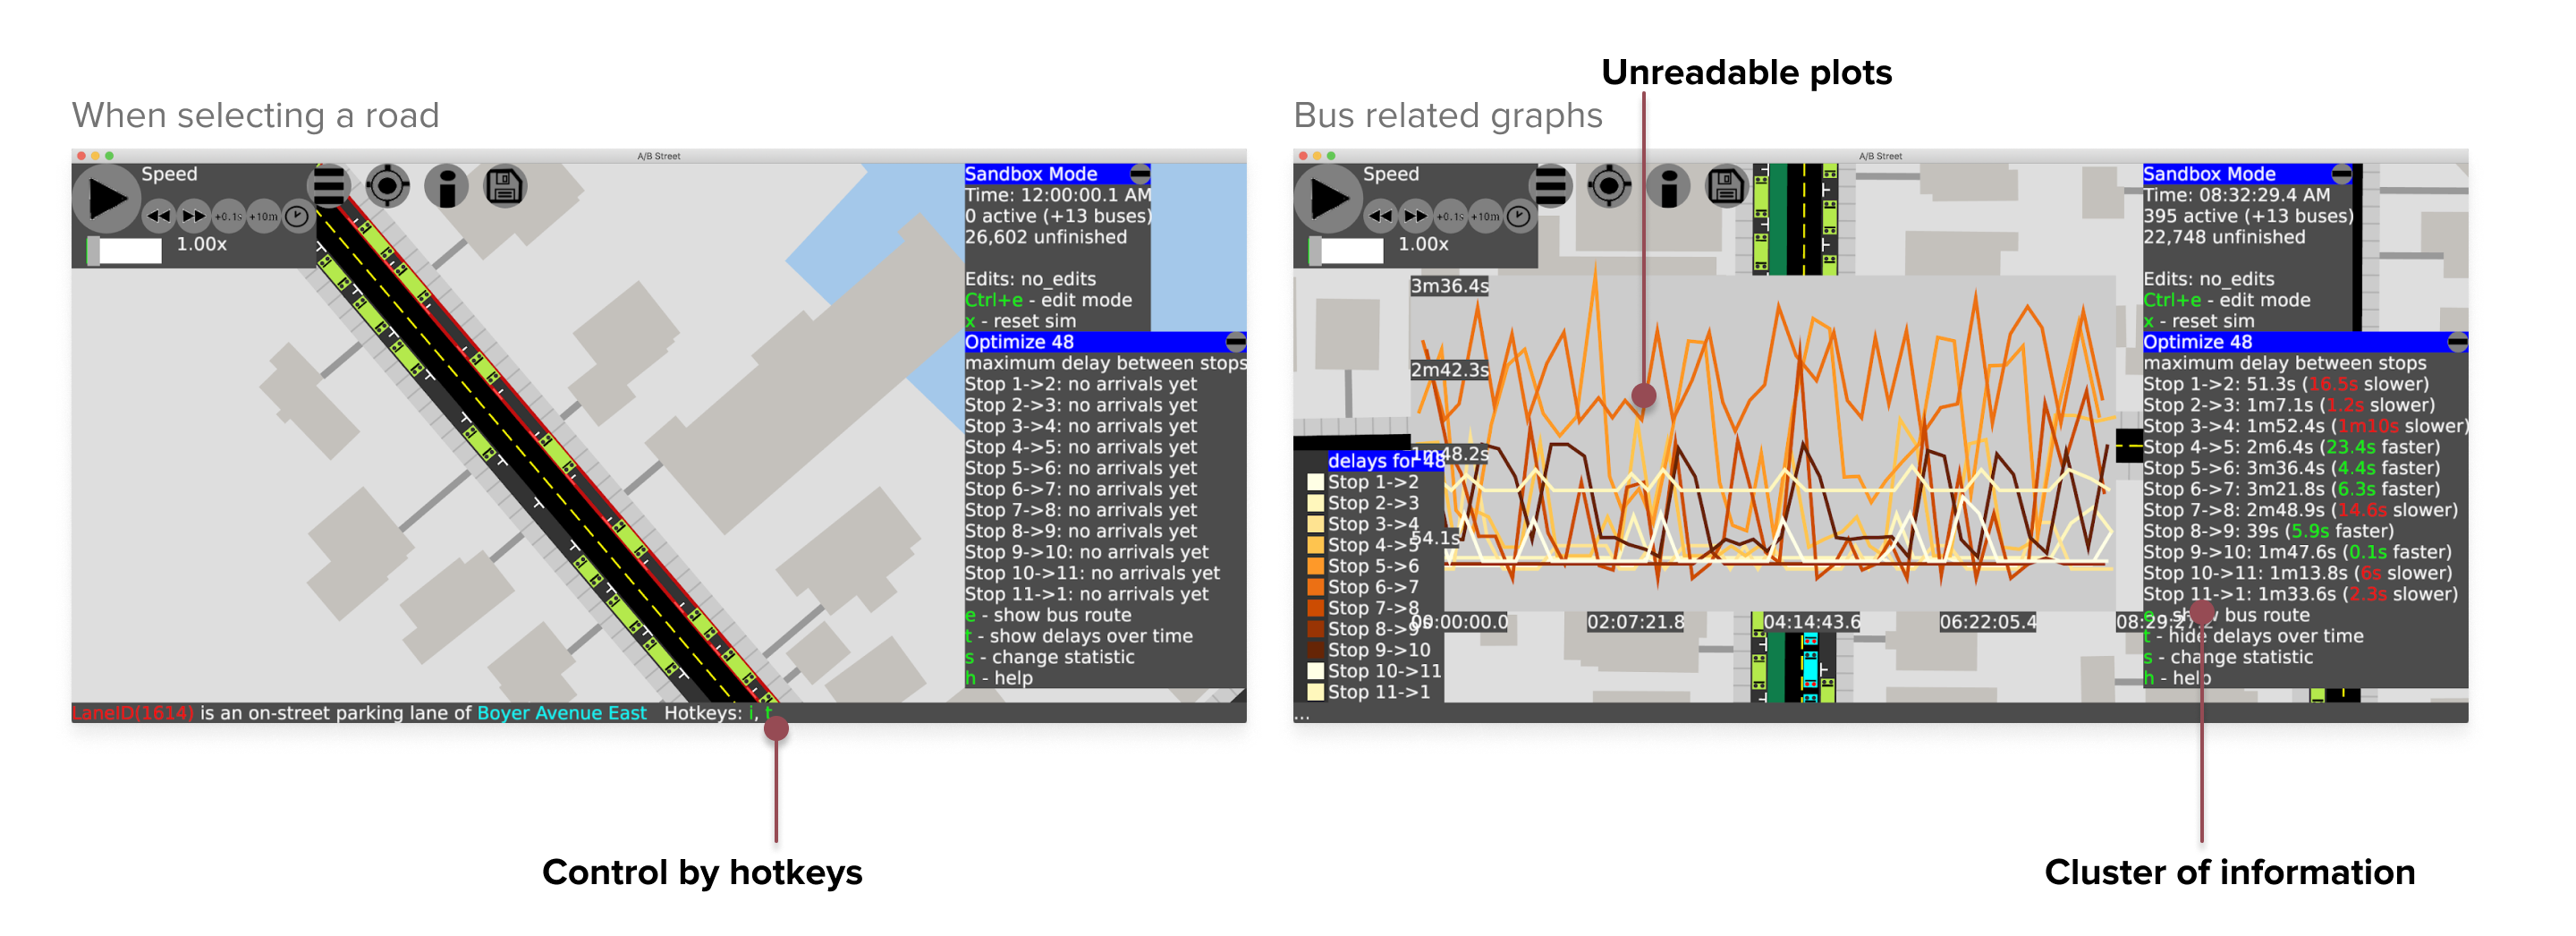Click the Stop 5->6 orange legend swatch

tap(1316, 566)
